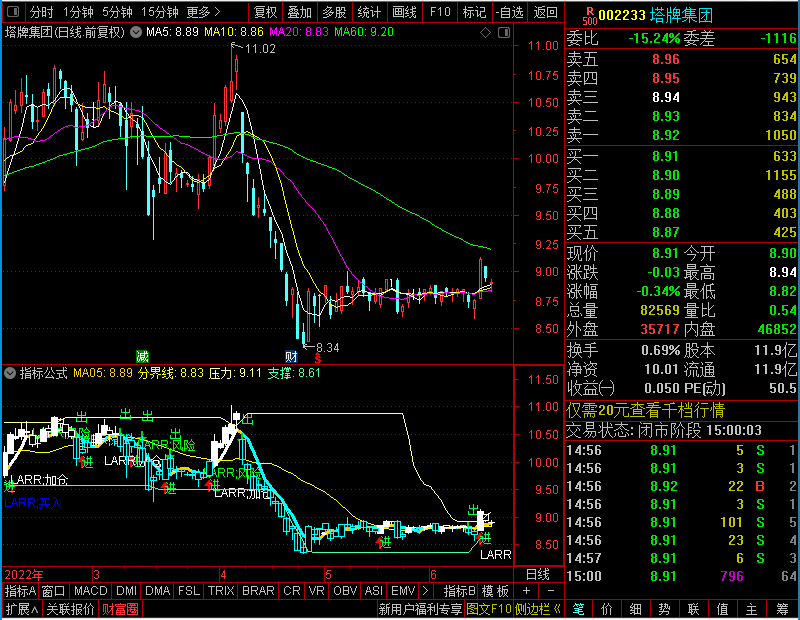Switch to 分时 intraday view

(x=41, y=12)
